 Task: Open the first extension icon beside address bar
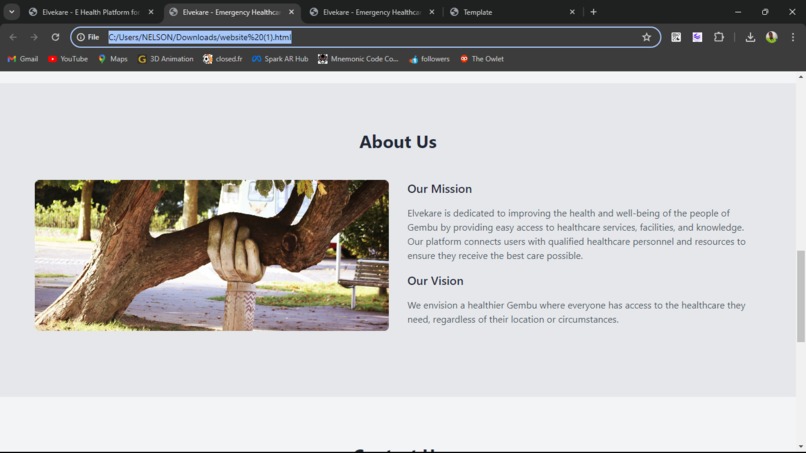pos(676,37)
